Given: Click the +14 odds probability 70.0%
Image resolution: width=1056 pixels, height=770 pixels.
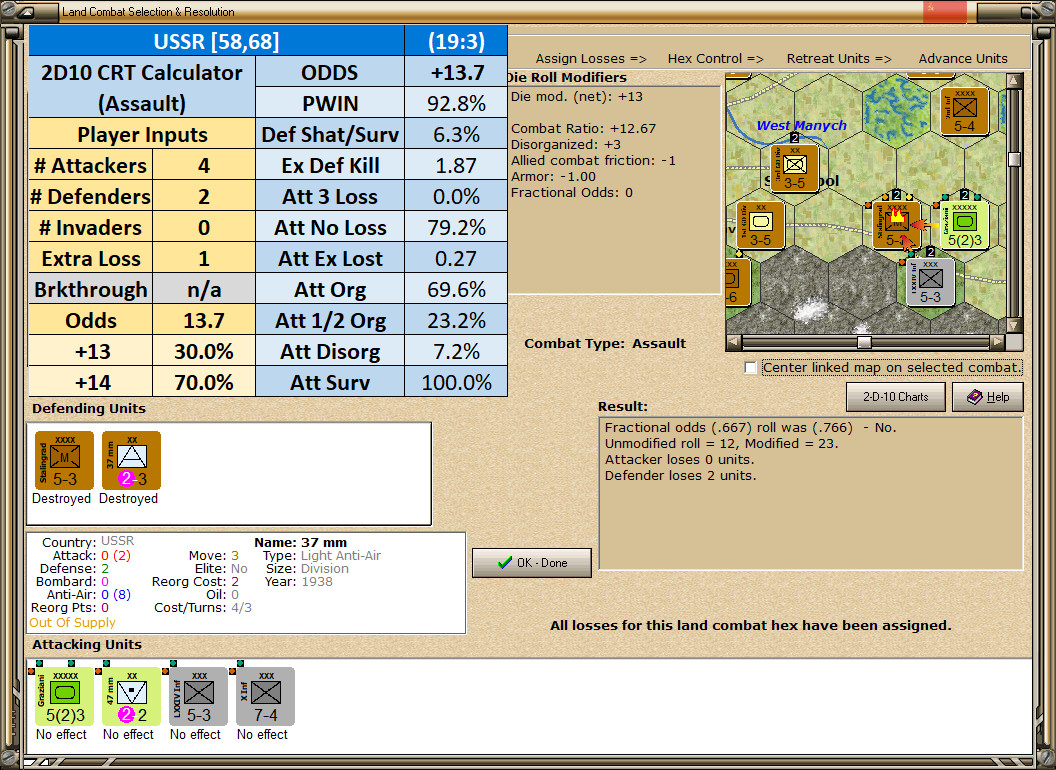Looking at the screenshot, I should coord(204,382).
